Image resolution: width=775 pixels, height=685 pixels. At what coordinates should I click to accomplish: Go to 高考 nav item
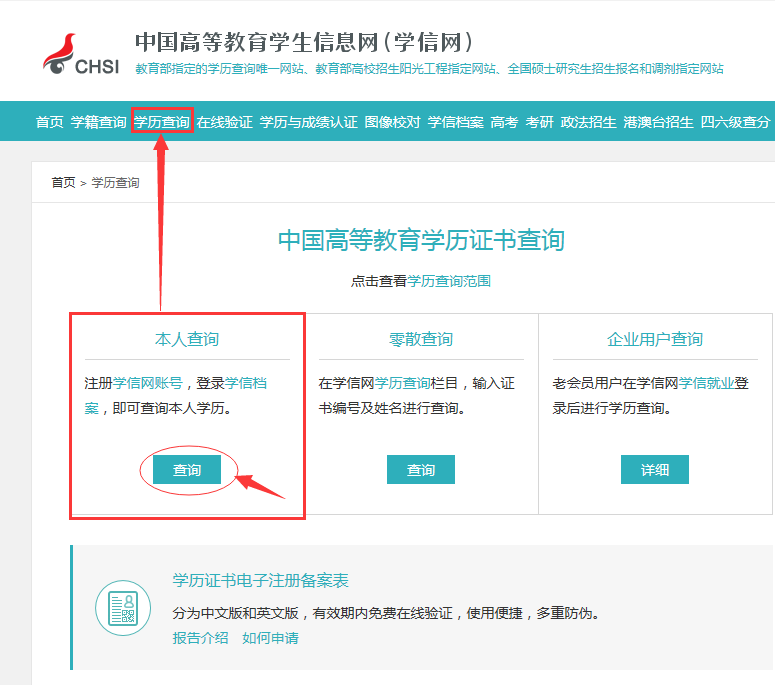tap(504, 122)
